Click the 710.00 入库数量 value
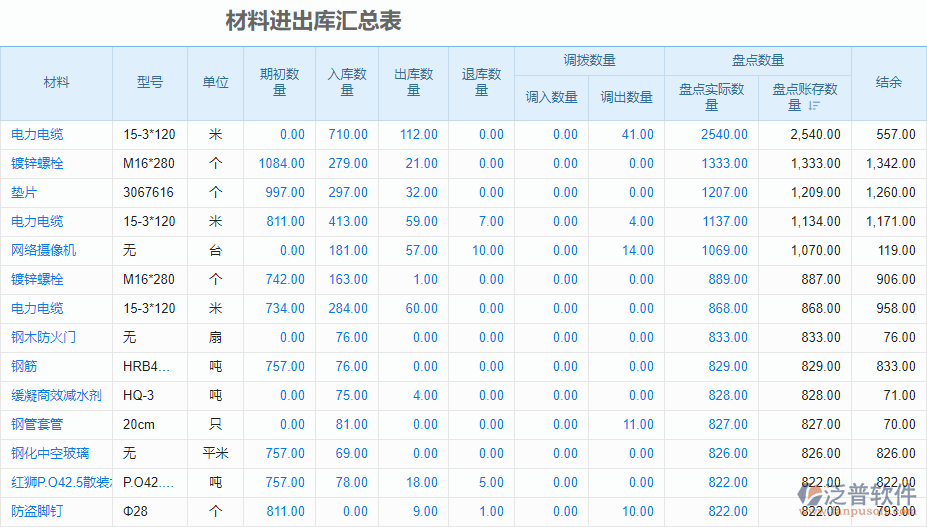927x527 pixels. [x=348, y=134]
